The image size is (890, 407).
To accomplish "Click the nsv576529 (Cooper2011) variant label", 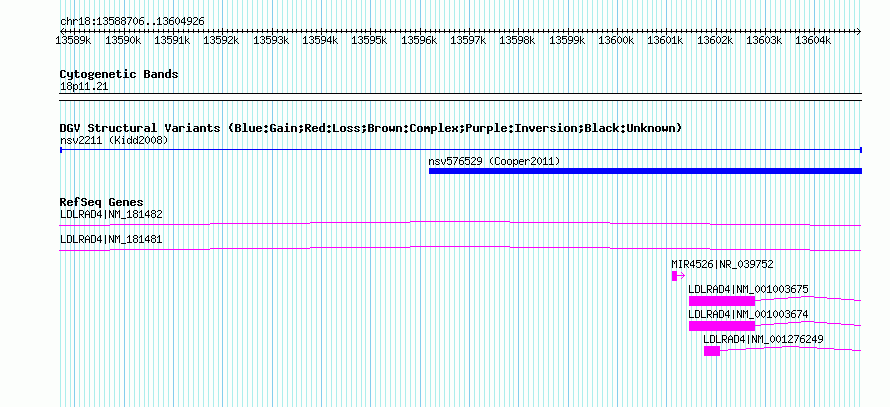I will click(494, 162).
